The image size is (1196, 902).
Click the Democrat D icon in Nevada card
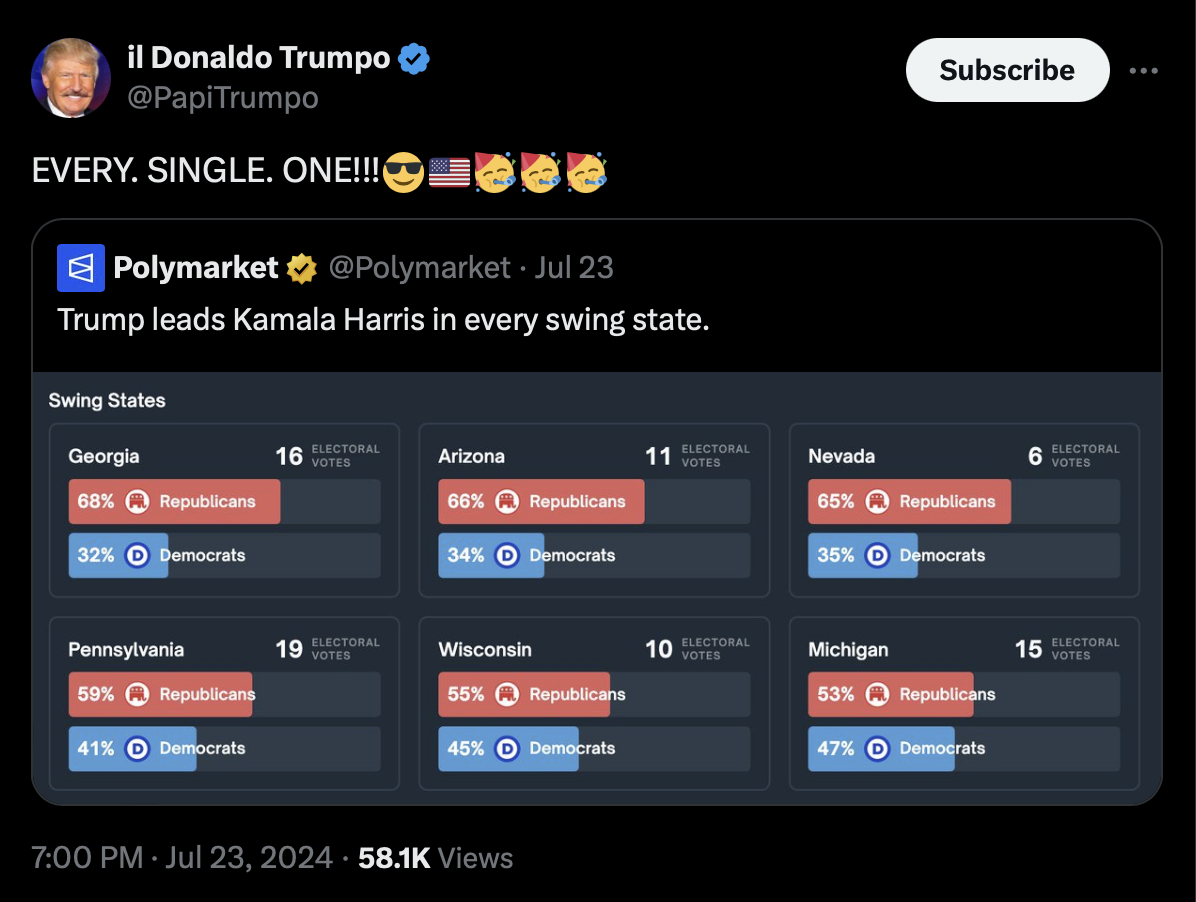pyautogui.click(x=877, y=555)
